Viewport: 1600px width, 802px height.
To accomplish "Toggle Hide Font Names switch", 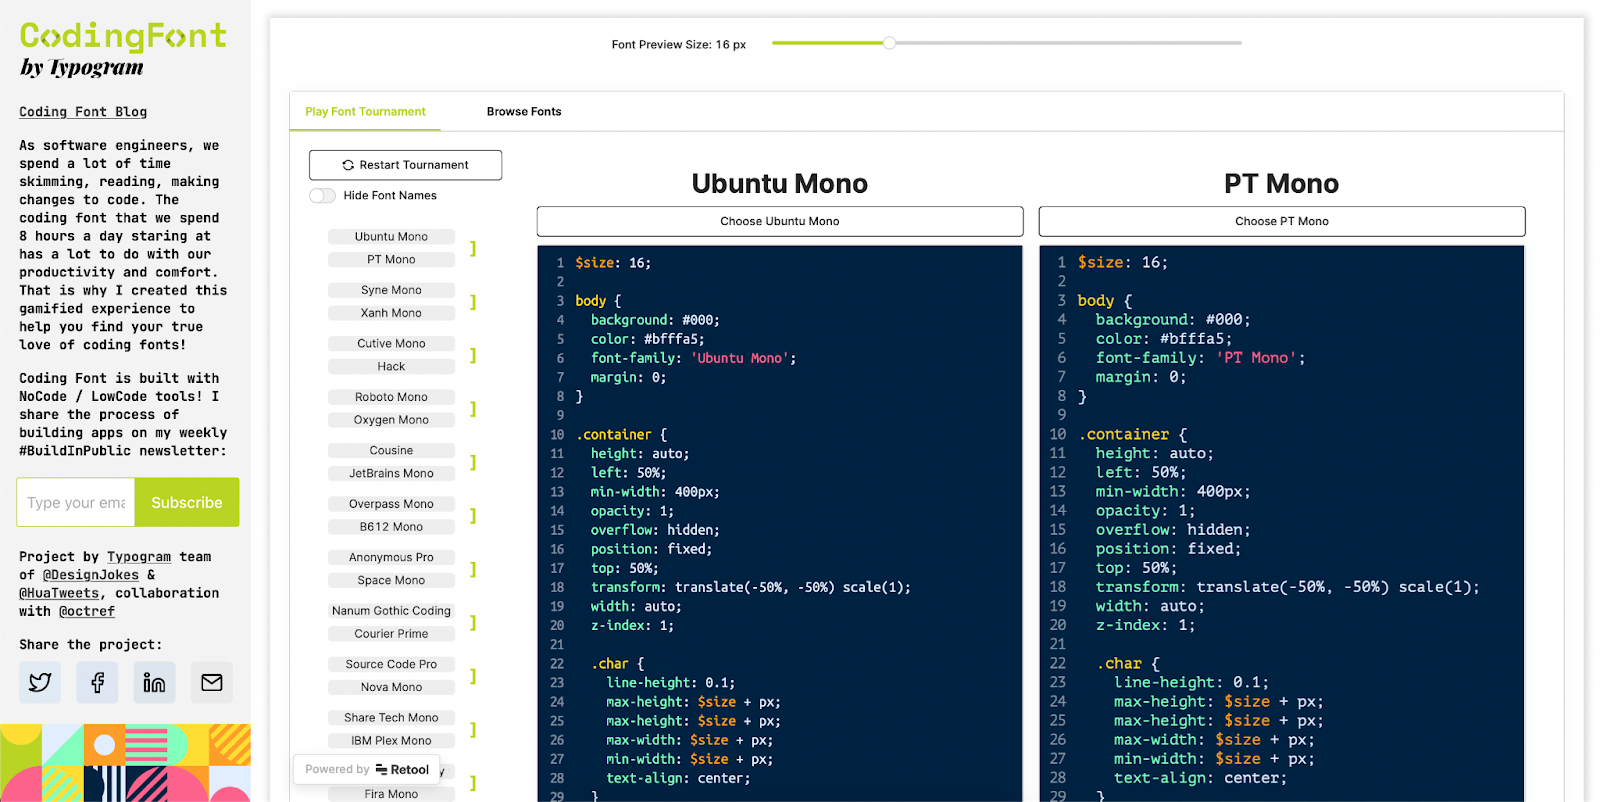I will pos(322,196).
